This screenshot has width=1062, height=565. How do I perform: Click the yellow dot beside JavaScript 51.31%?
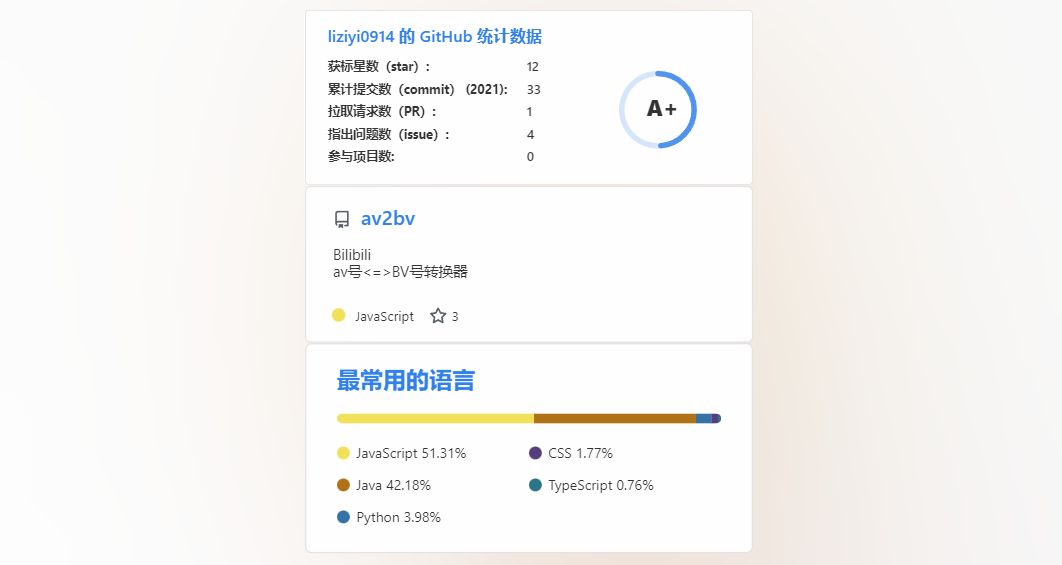pos(343,453)
